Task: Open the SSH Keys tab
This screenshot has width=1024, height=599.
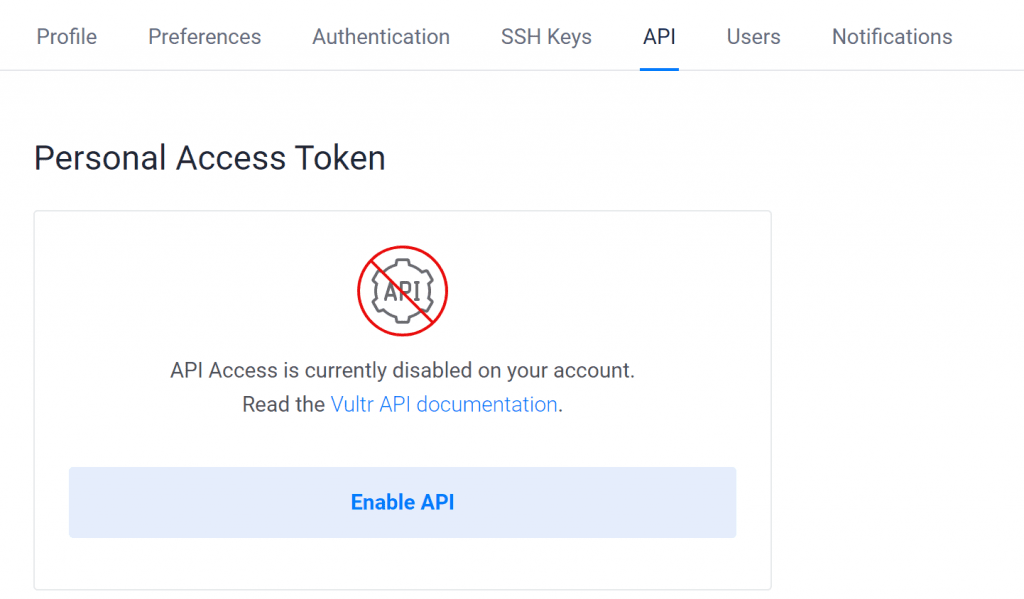Action: point(546,36)
